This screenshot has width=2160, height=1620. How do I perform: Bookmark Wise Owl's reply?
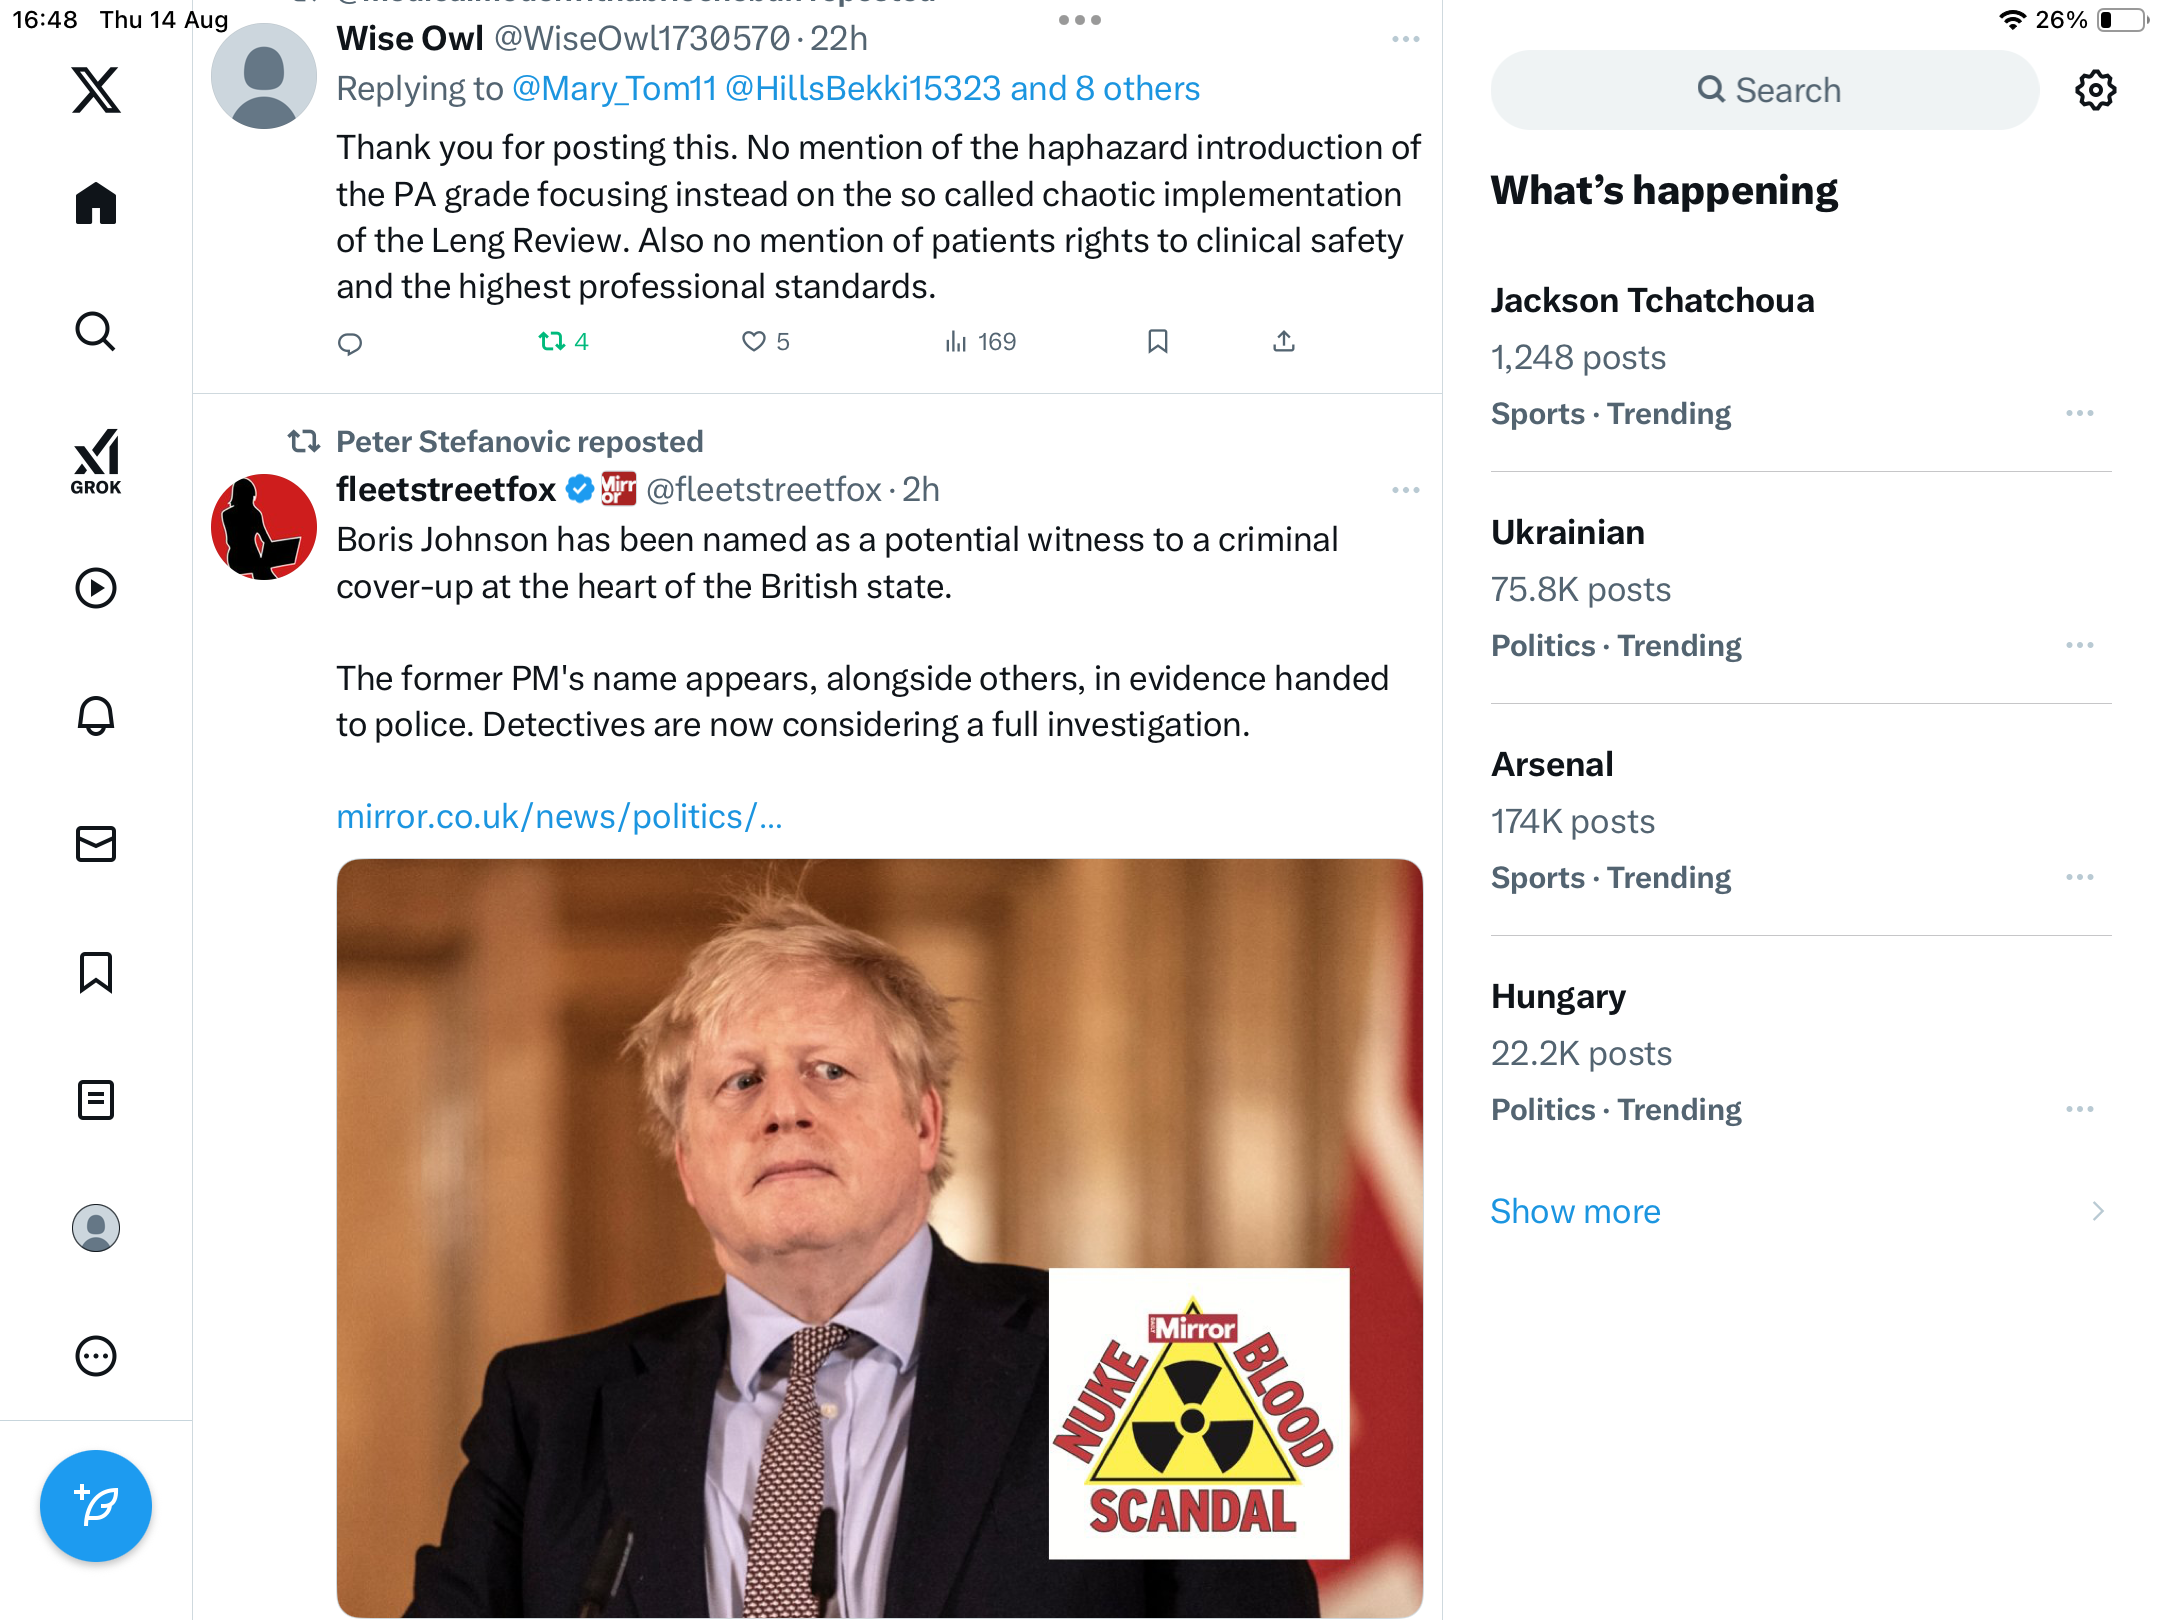tap(1157, 342)
